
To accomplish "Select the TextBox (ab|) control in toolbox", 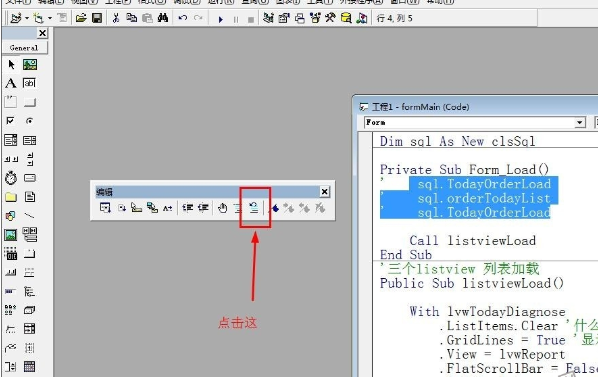I will 29,83.
